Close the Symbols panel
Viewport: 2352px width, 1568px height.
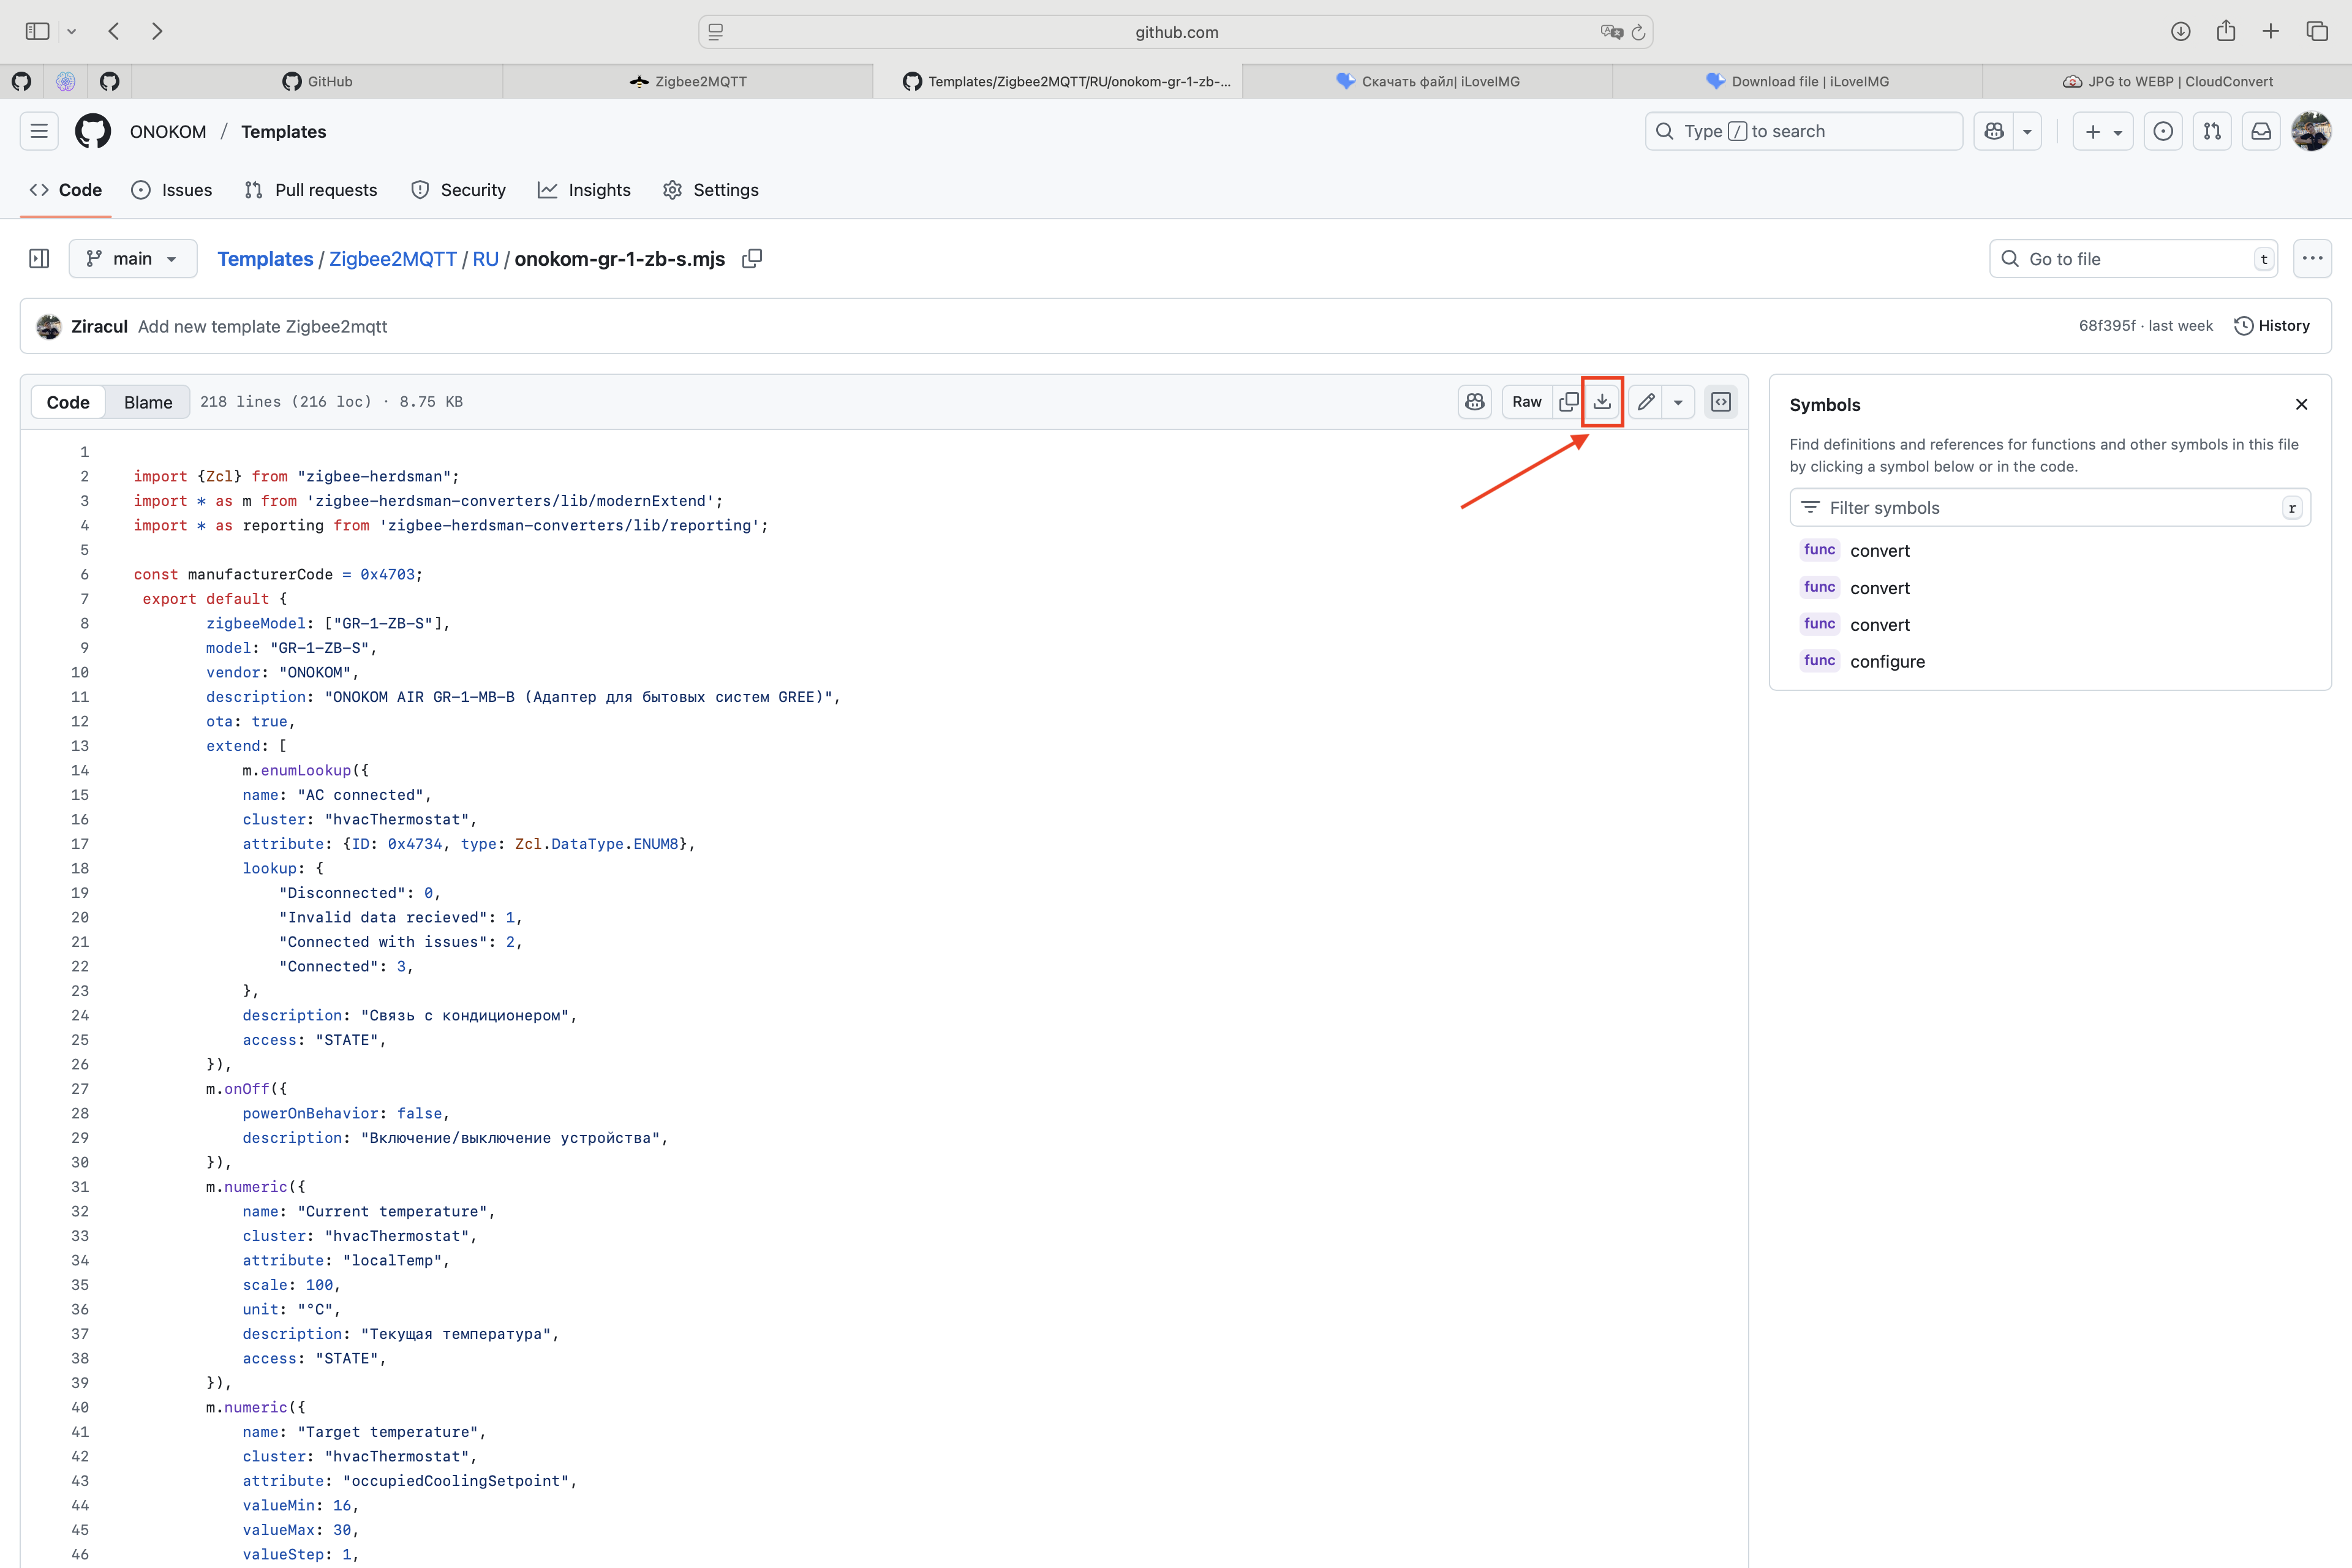point(2301,404)
